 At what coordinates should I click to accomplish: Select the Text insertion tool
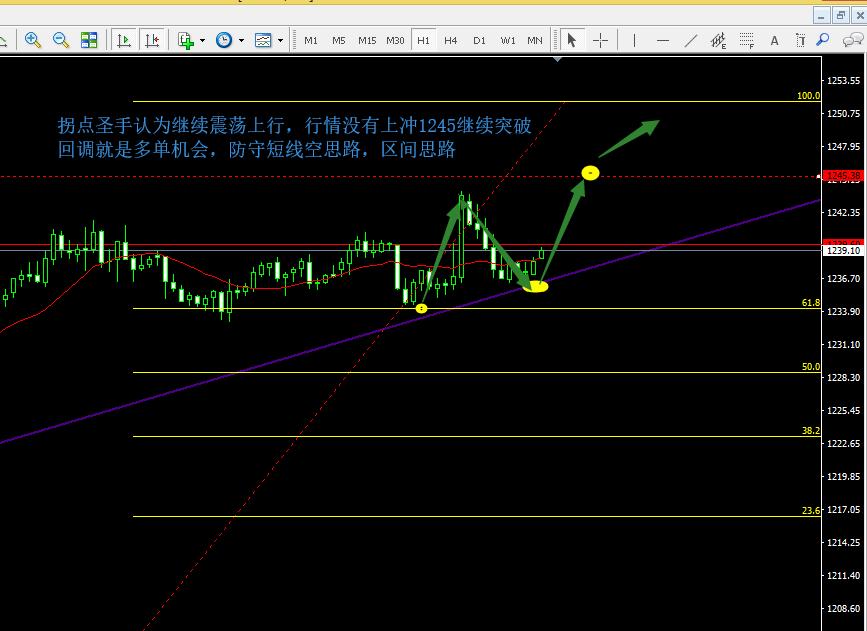[x=774, y=40]
